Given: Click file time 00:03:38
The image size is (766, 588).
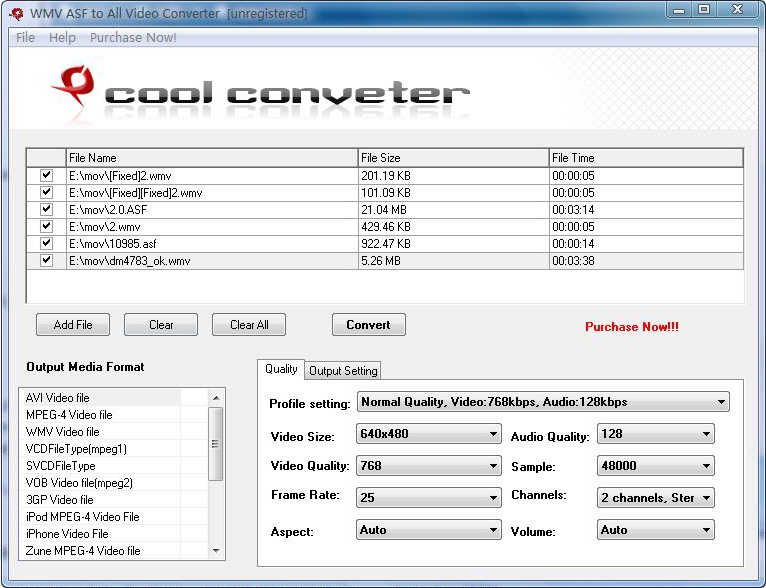Looking at the screenshot, I should point(573,261).
